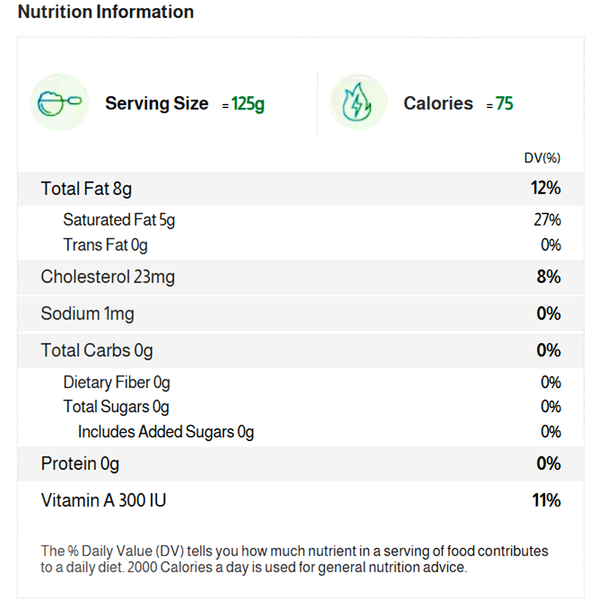The image size is (600, 600).
Task: Click the serving size spoon icon
Action: [60, 103]
